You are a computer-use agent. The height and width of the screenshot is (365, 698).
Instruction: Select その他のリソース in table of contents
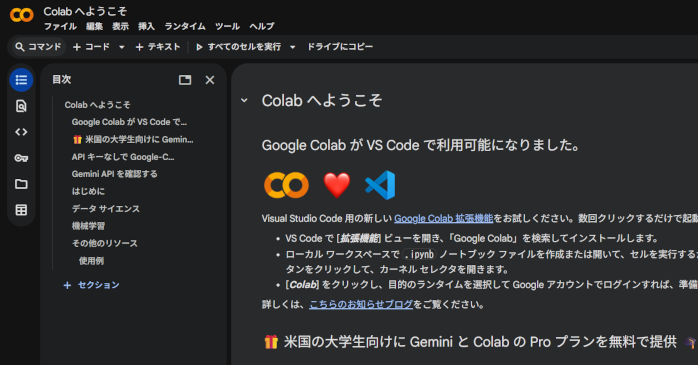(105, 243)
